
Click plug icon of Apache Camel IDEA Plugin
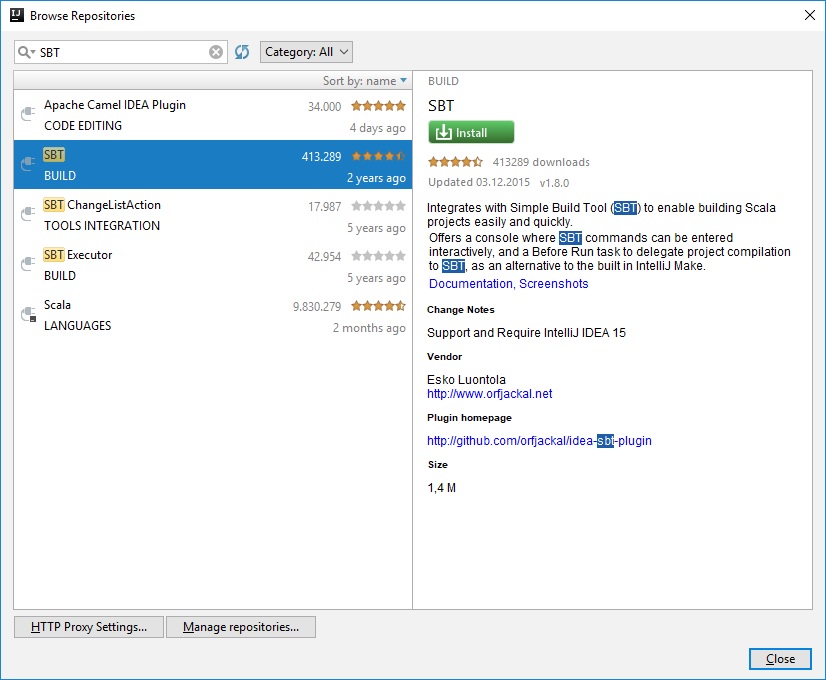point(28,113)
